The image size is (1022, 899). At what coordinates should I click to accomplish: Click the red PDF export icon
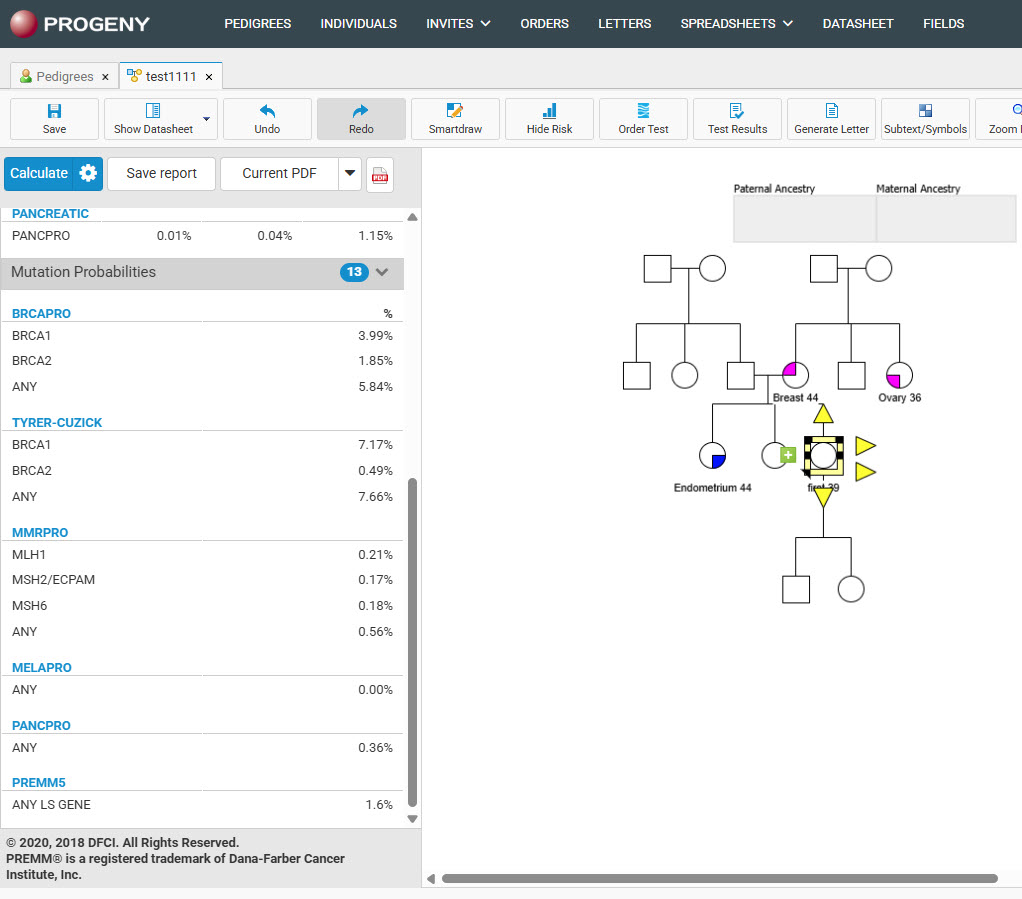tap(380, 174)
